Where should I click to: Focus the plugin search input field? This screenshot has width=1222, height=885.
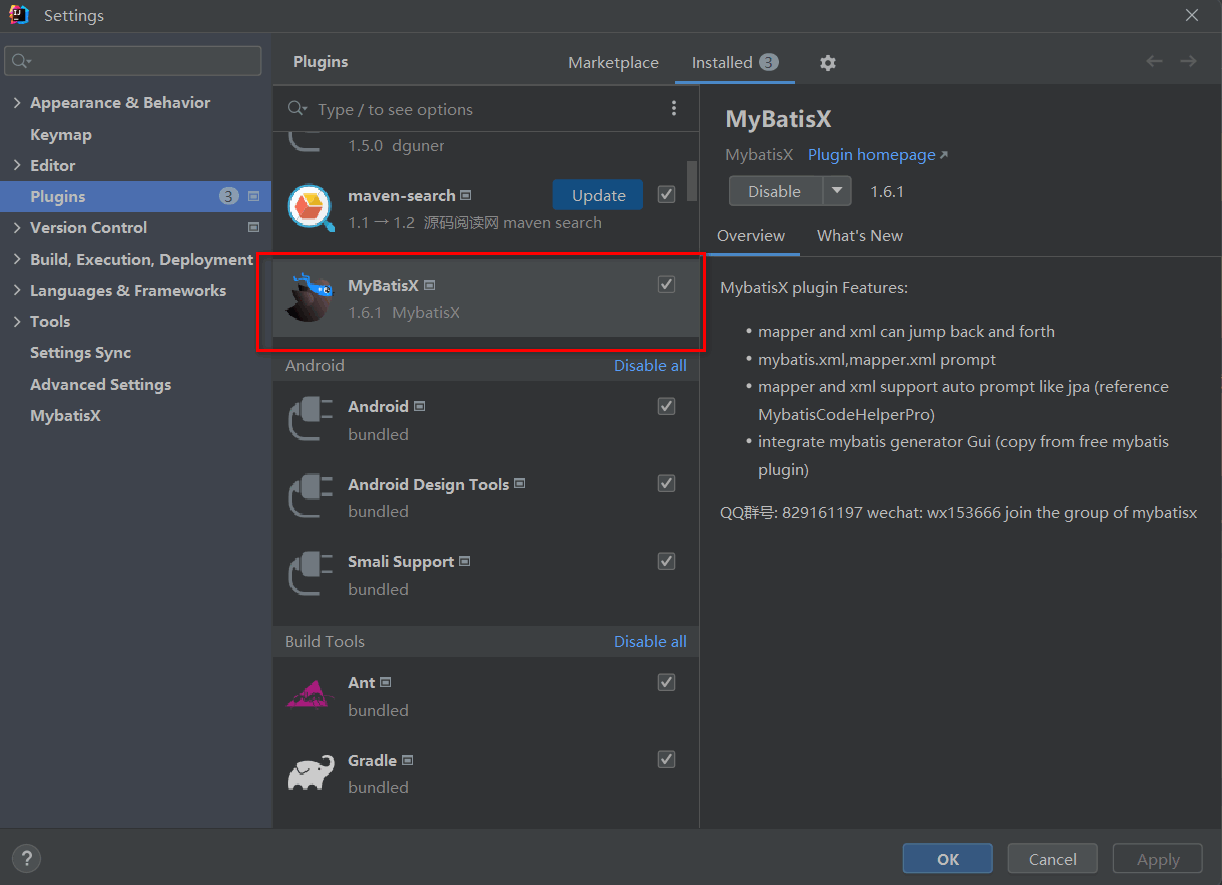487,109
